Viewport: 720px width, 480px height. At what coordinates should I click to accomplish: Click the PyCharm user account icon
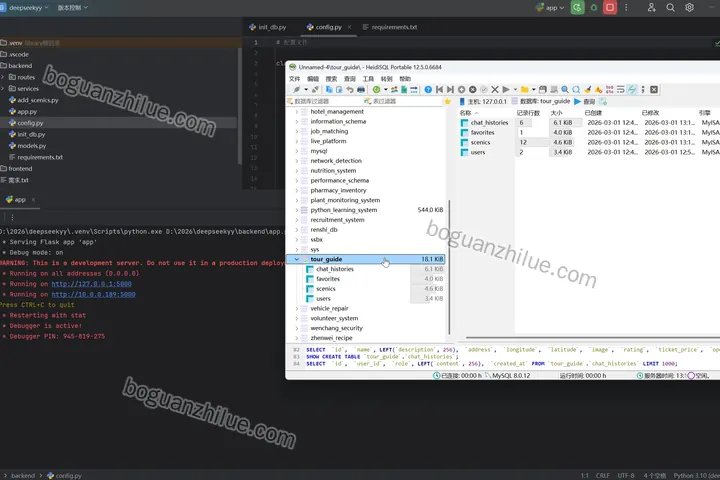tap(652, 7)
